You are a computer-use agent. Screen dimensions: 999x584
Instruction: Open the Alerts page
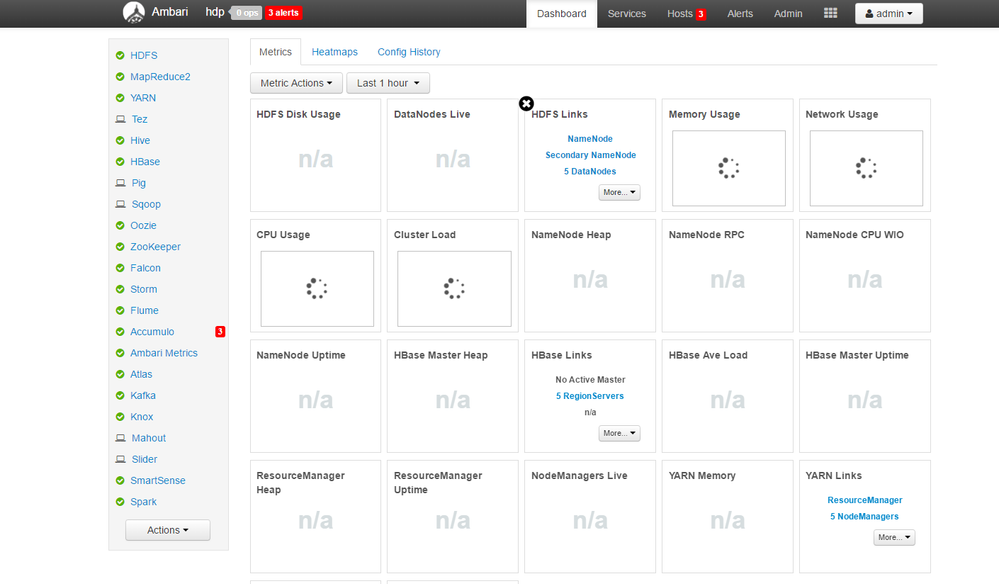coord(740,13)
